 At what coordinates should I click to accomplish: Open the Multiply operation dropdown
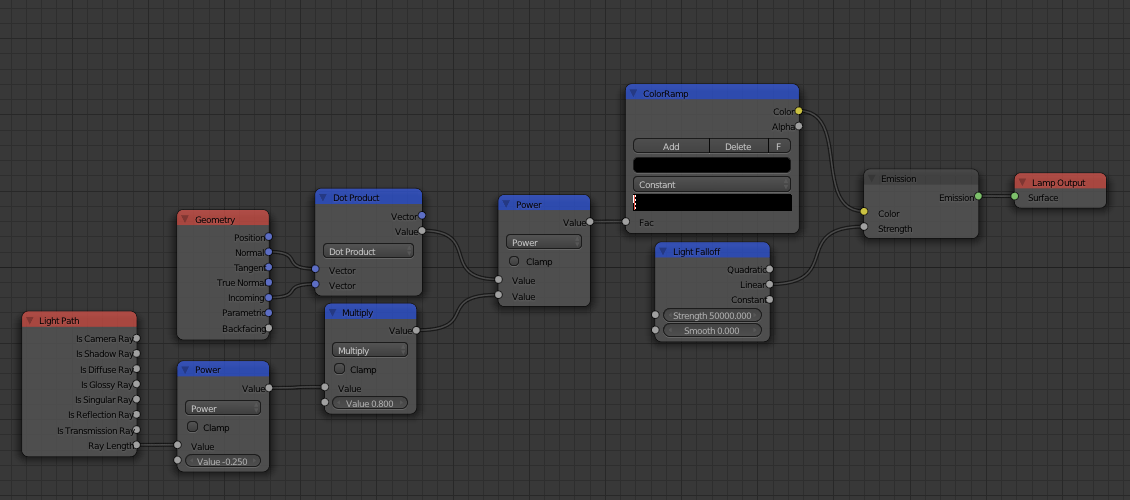[x=370, y=350]
